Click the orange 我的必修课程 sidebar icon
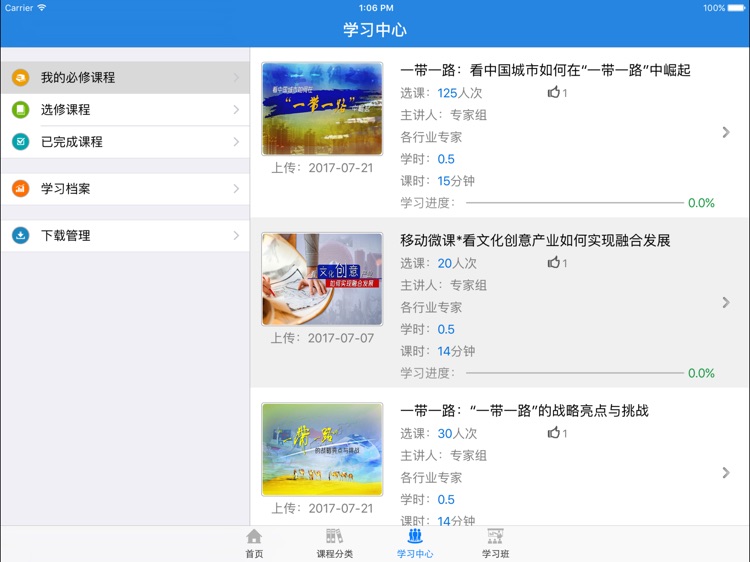Screen dimensions: 750x562 coord(21,77)
